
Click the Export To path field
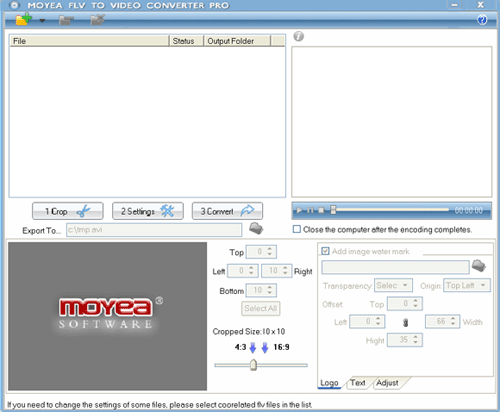pyautogui.click(x=154, y=230)
